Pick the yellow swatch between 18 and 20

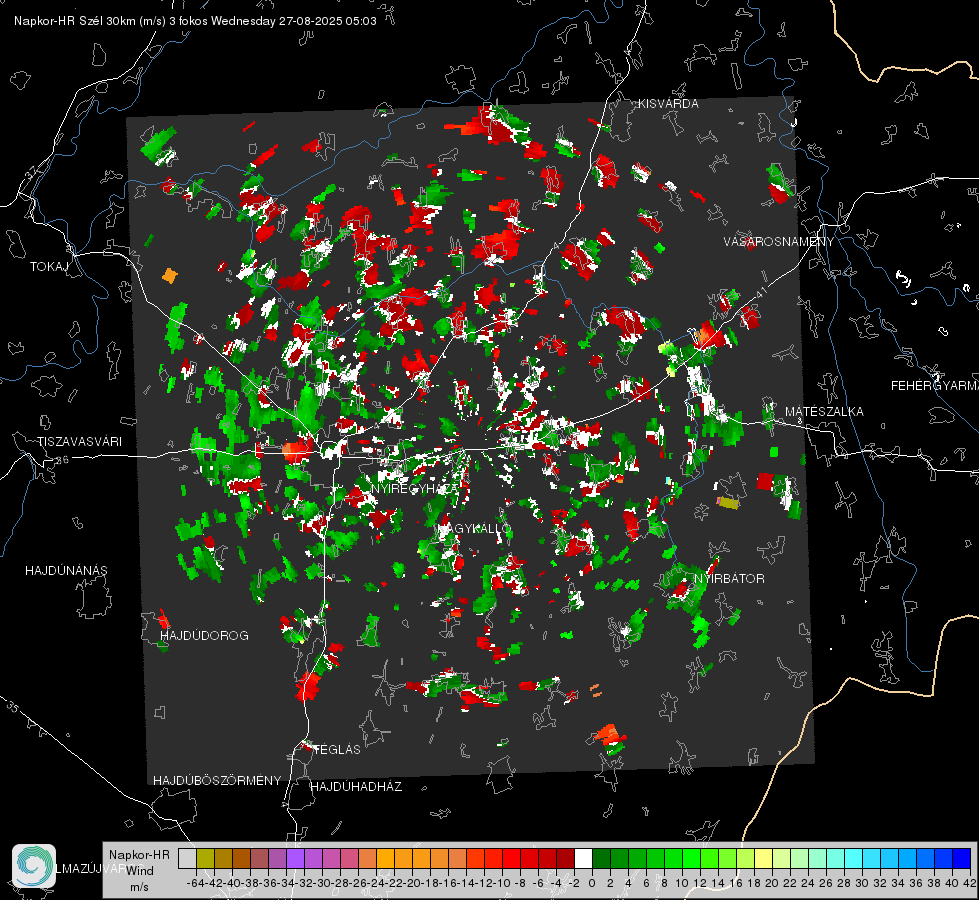tap(764, 858)
